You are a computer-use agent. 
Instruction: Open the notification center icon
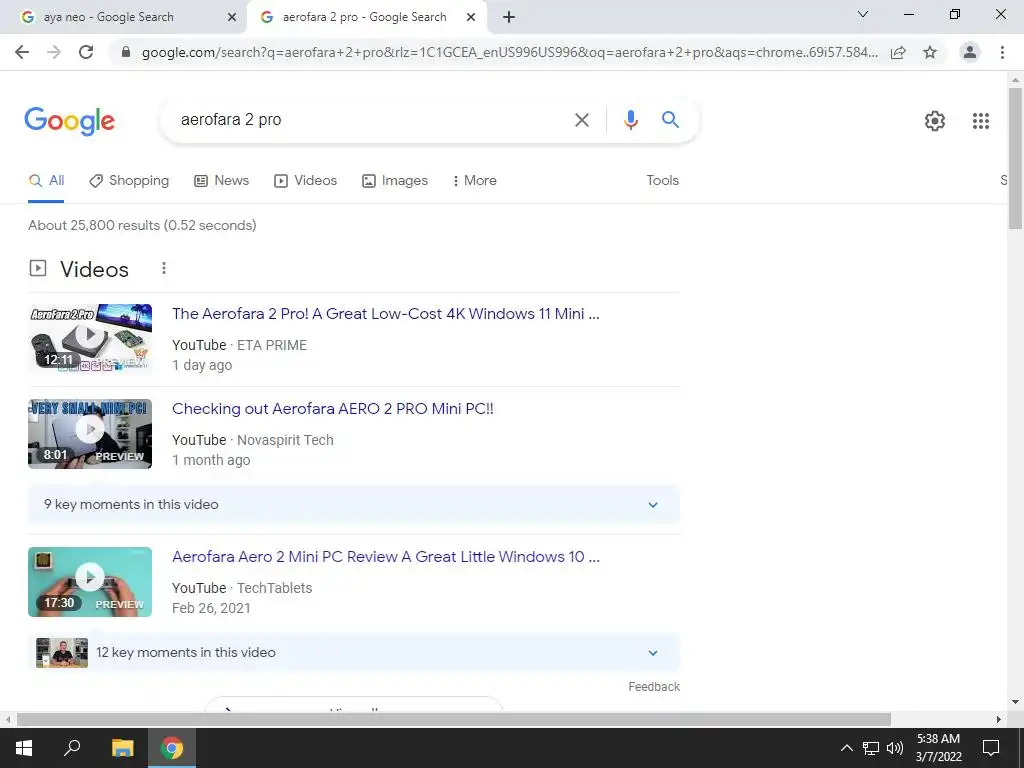[991, 748]
